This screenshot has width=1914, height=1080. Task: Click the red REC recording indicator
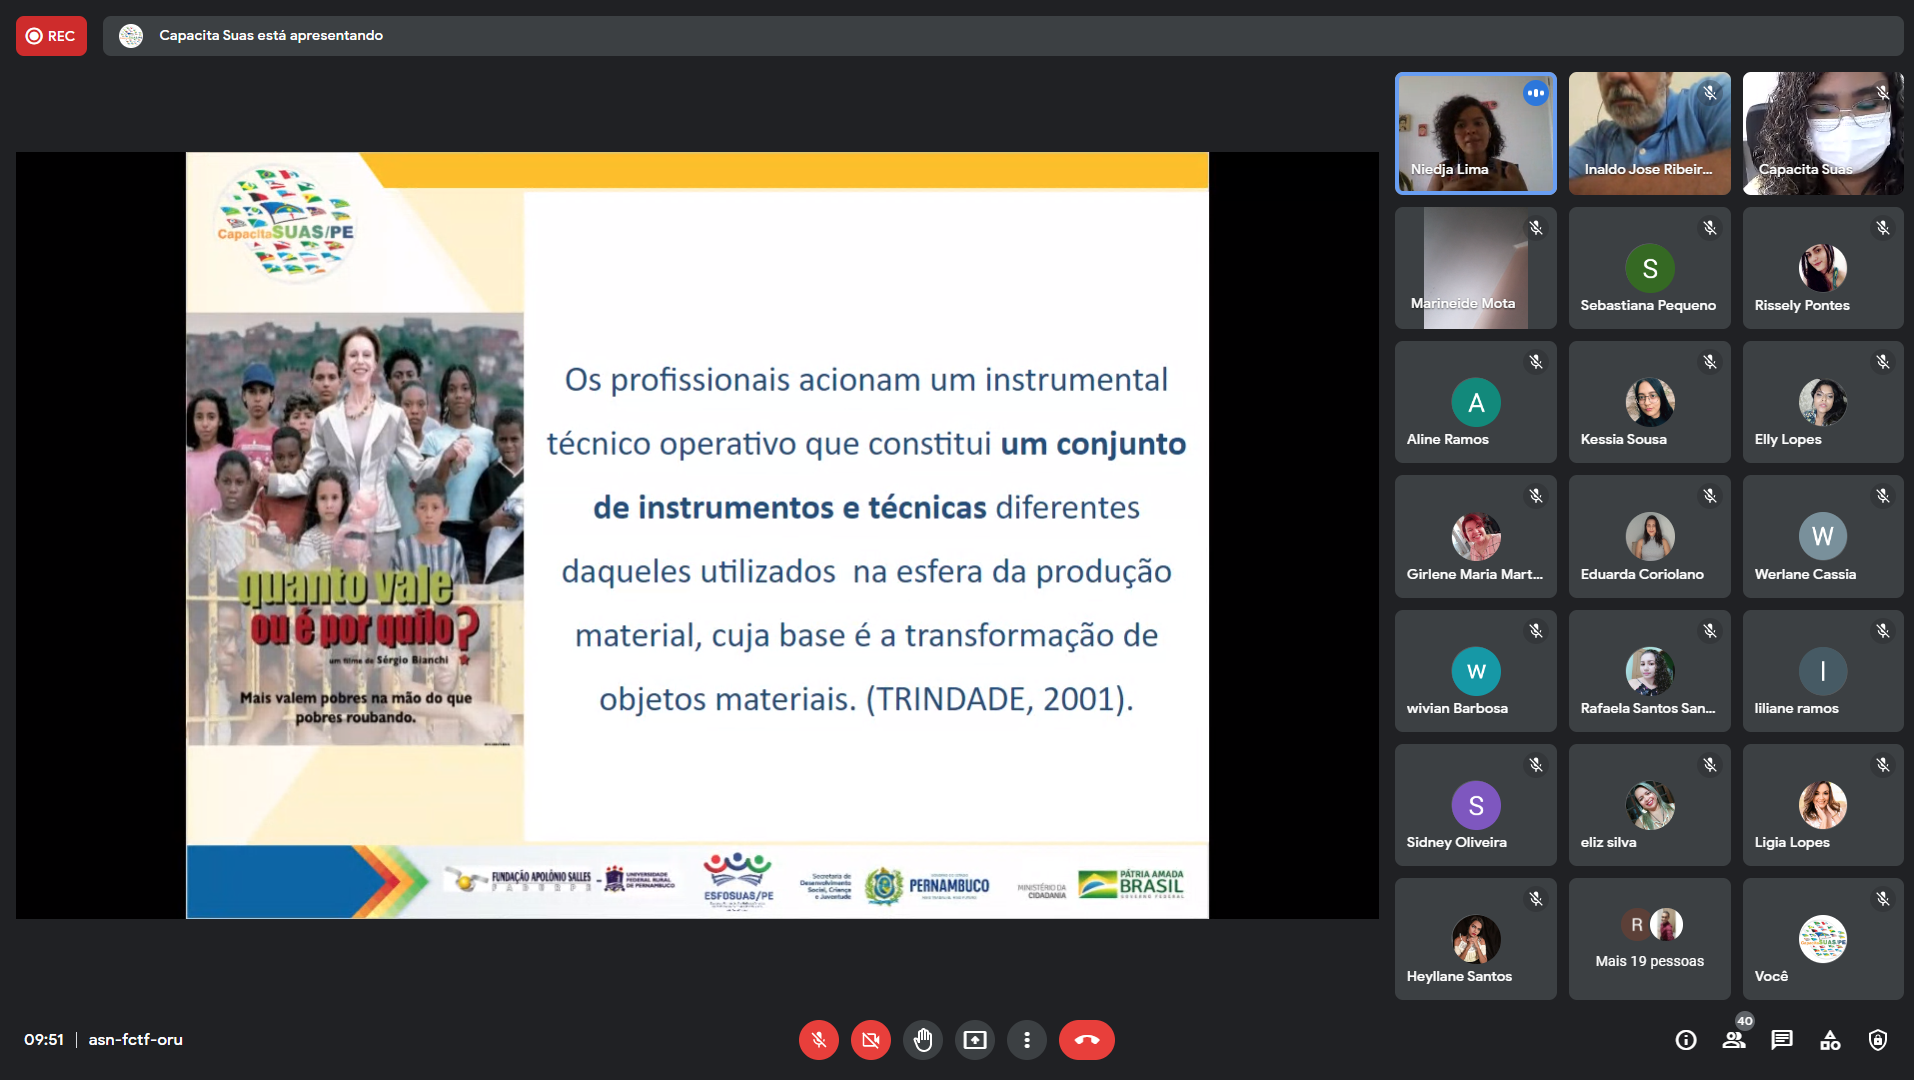(x=51, y=36)
